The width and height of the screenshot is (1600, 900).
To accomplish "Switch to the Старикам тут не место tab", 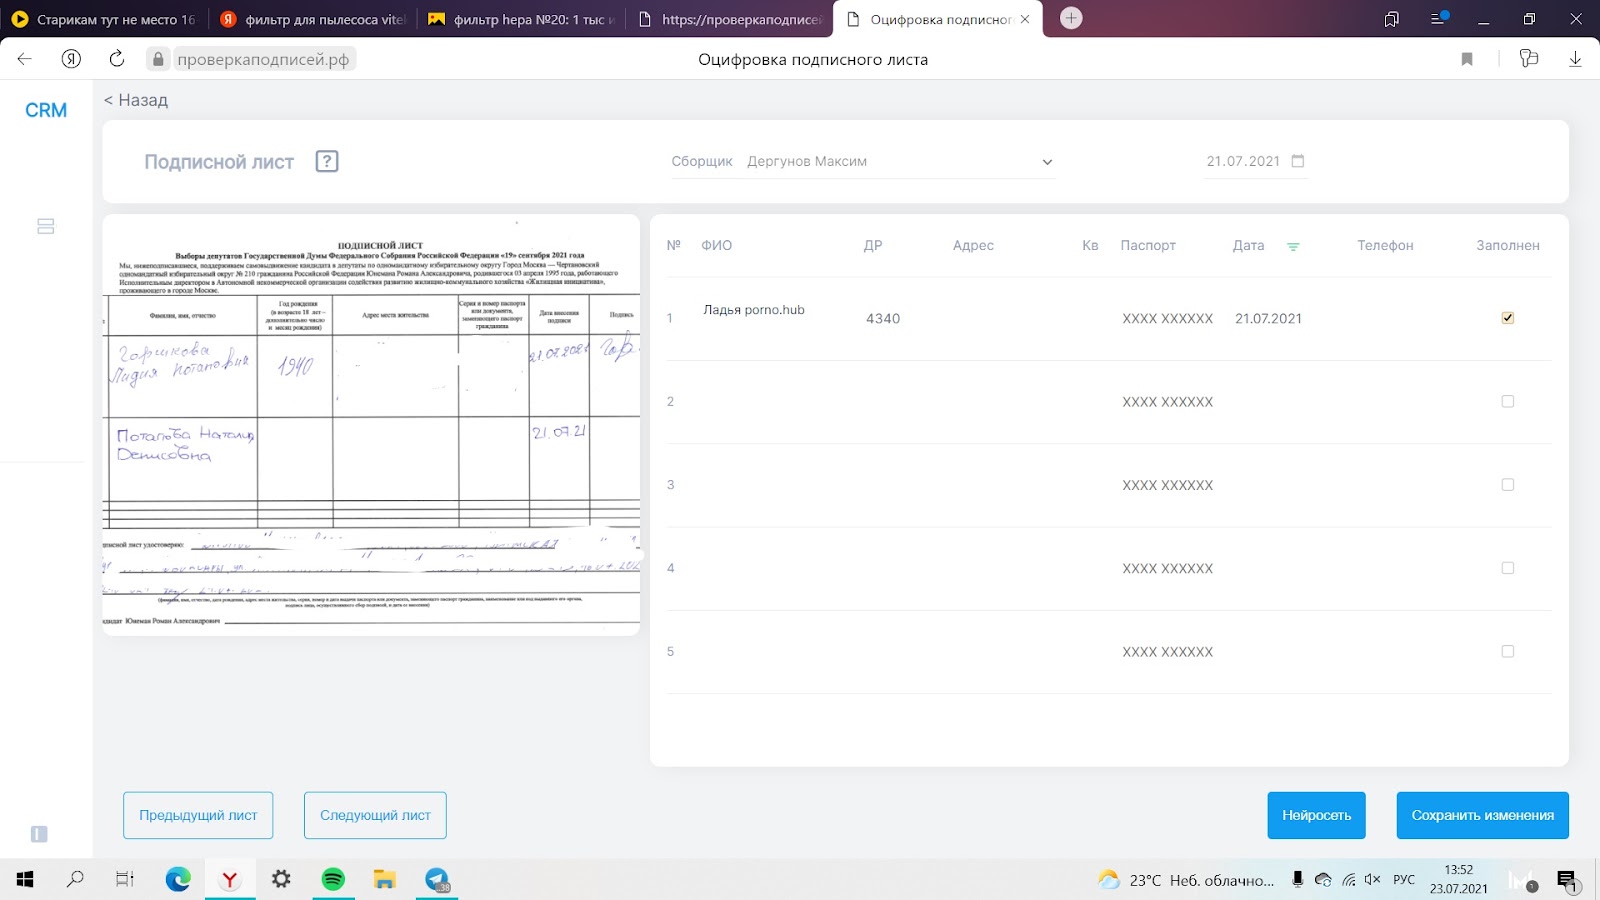I will [104, 19].
